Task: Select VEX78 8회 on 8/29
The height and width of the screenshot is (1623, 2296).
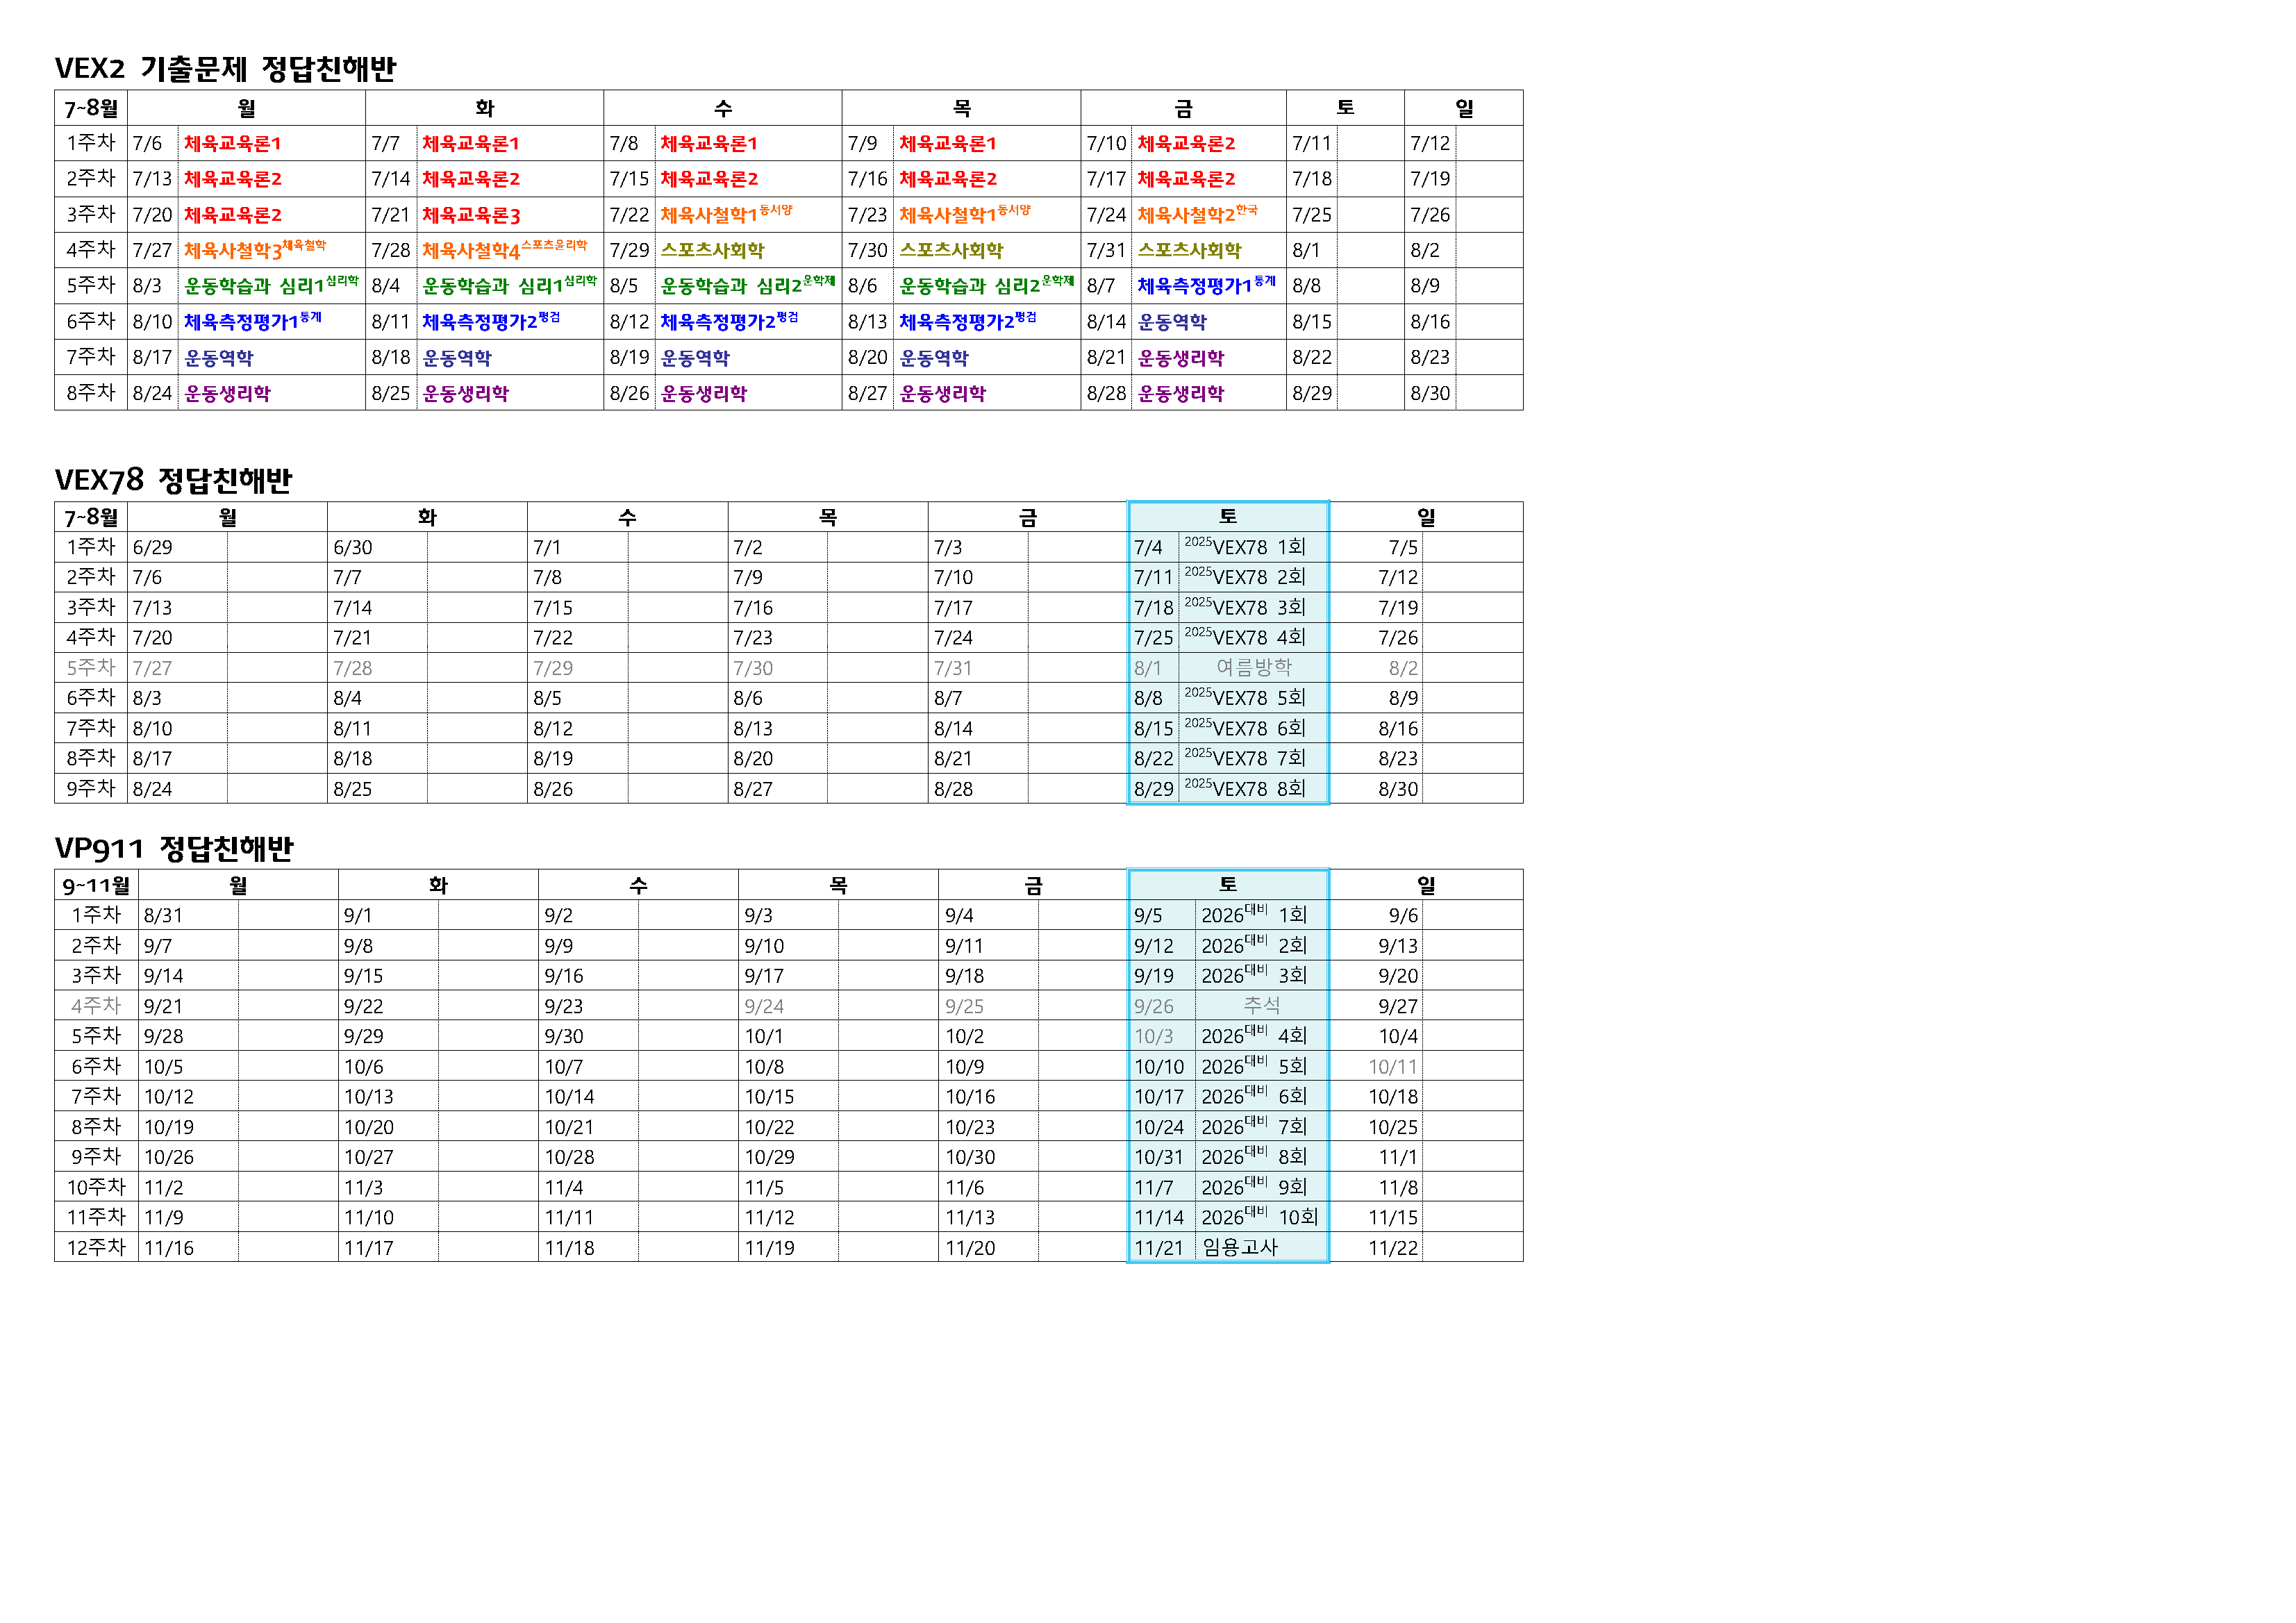Action: [1245, 788]
